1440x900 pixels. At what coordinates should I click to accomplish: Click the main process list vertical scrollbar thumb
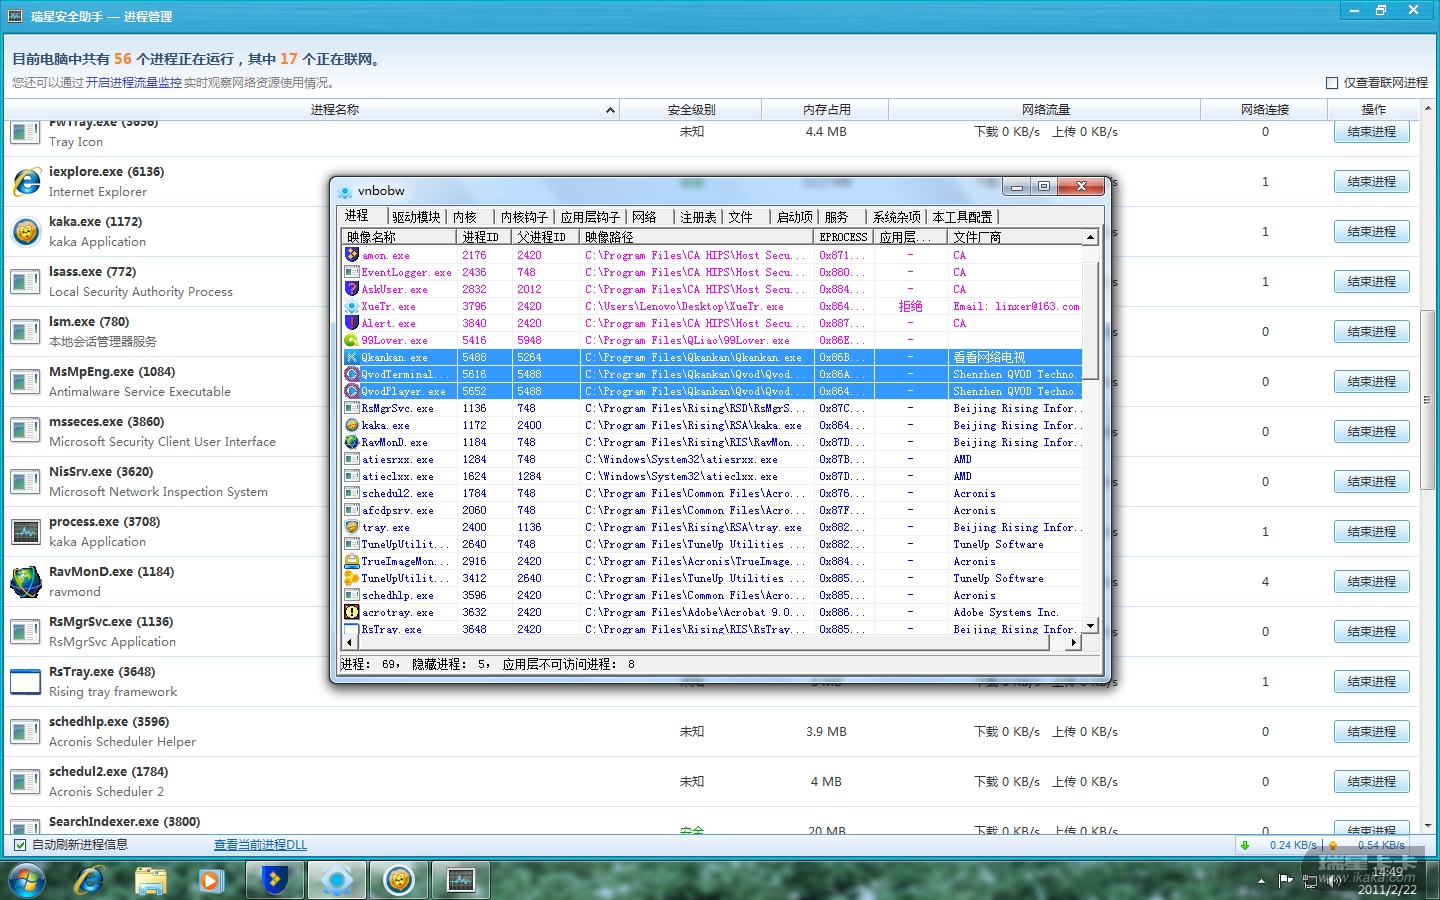click(x=1427, y=400)
